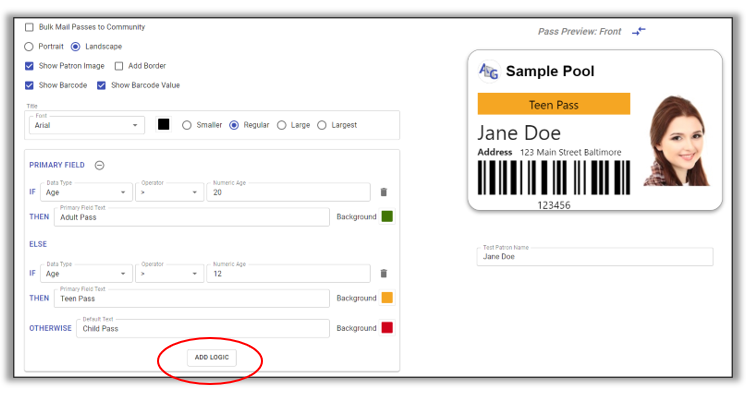Choose Large title size
Screen dimensions: 746x395
pyautogui.click(x=282, y=125)
